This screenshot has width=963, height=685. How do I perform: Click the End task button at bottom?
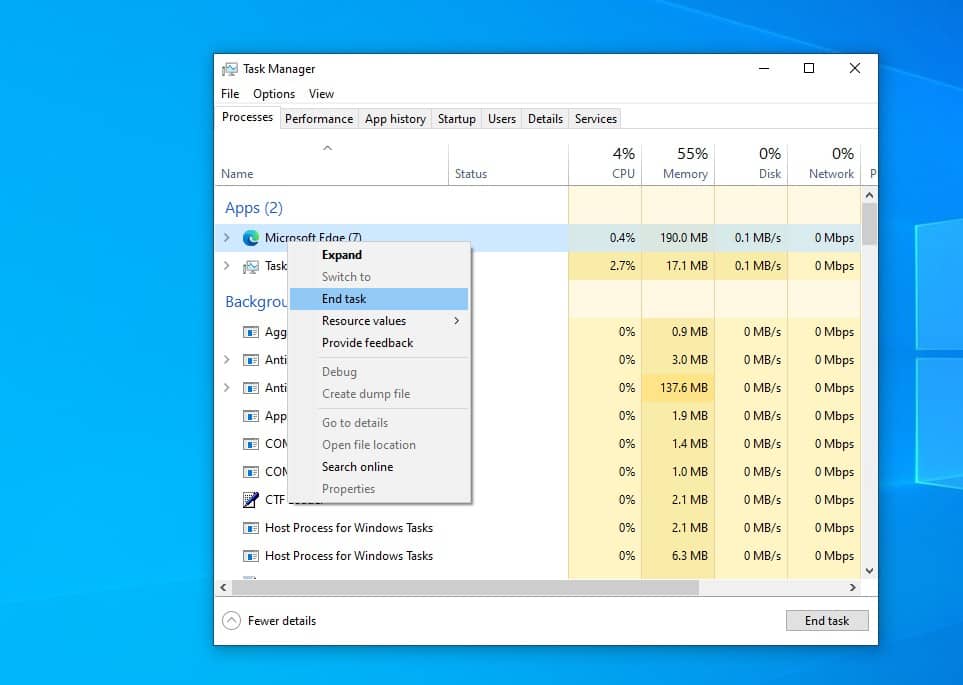tap(827, 620)
